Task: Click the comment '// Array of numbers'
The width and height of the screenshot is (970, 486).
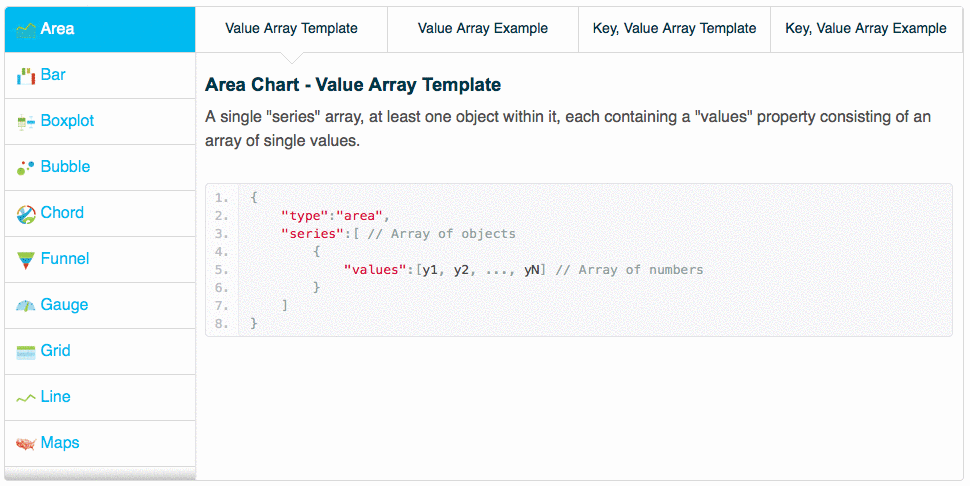Action: coord(629,270)
